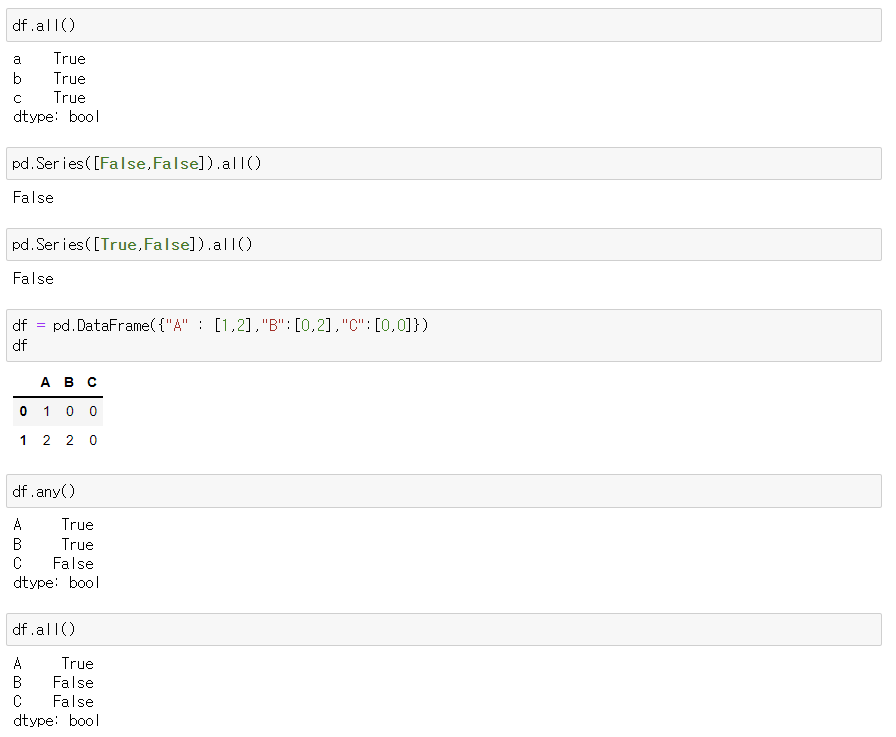
Task: Click the 'C False' line in the last df.all() output
Action: coord(53,702)
